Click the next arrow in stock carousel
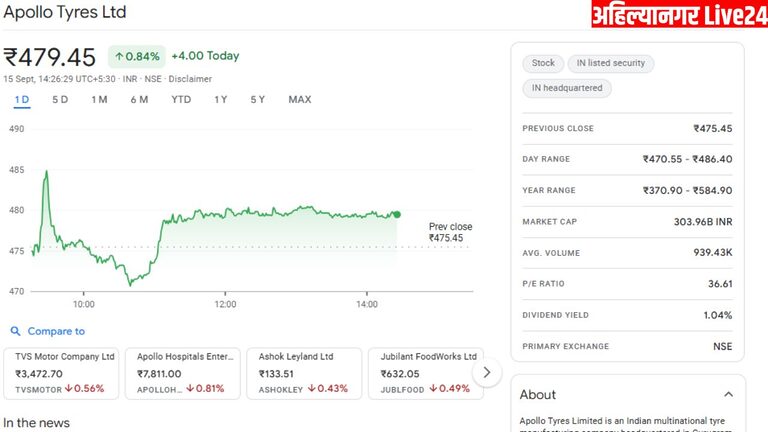Image resolution: width=768 pixels, height=432 pixels. pos(486,373)
